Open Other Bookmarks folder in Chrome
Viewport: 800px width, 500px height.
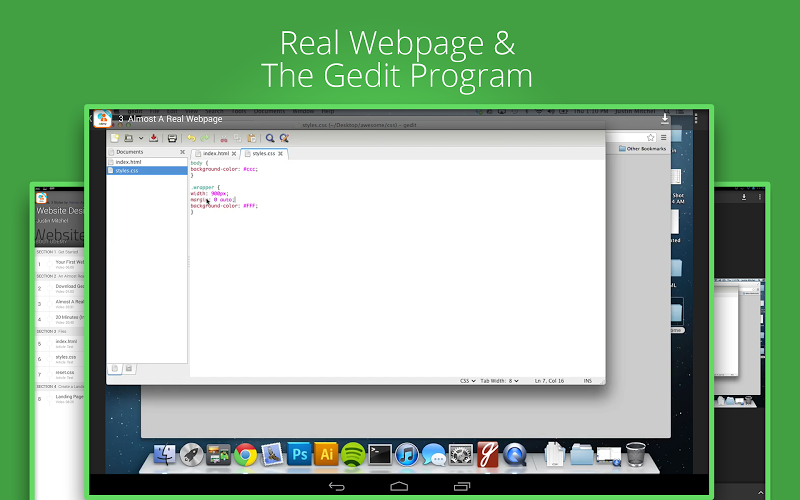pos(642,148)
